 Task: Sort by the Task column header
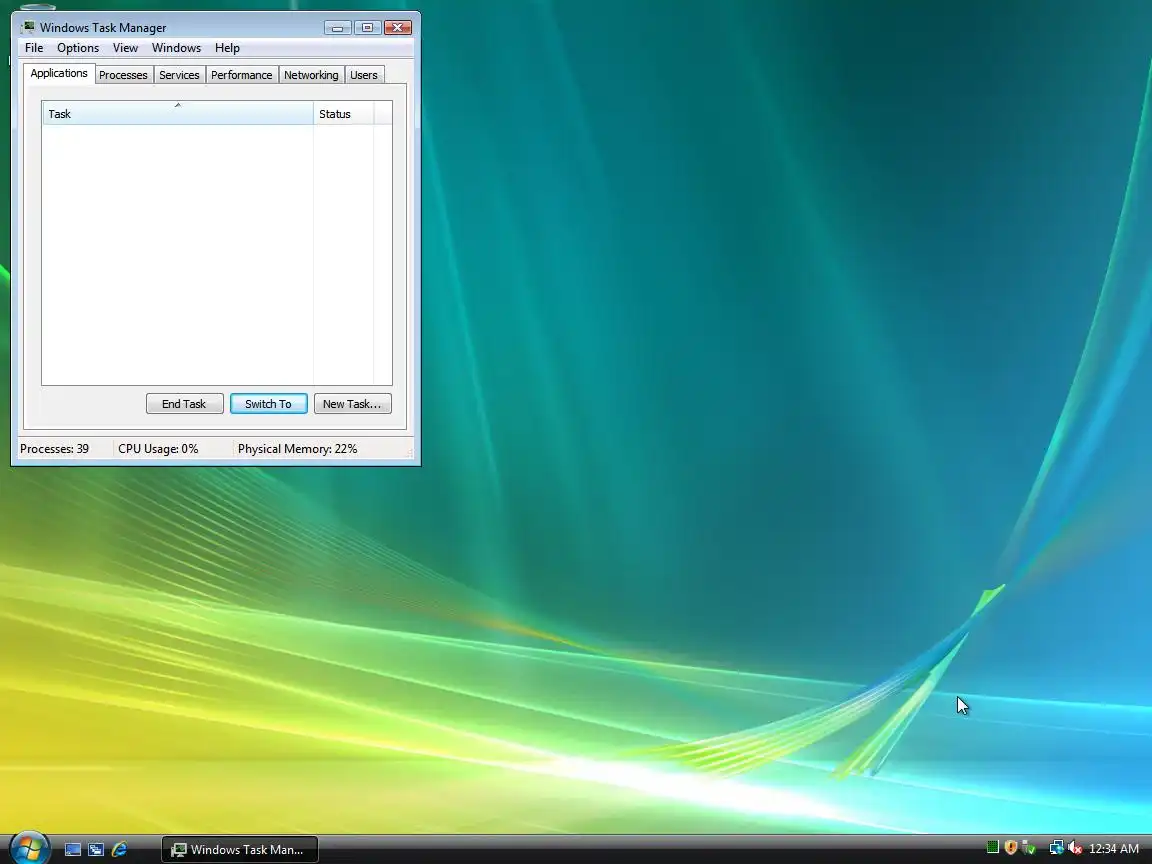(177, 114)
